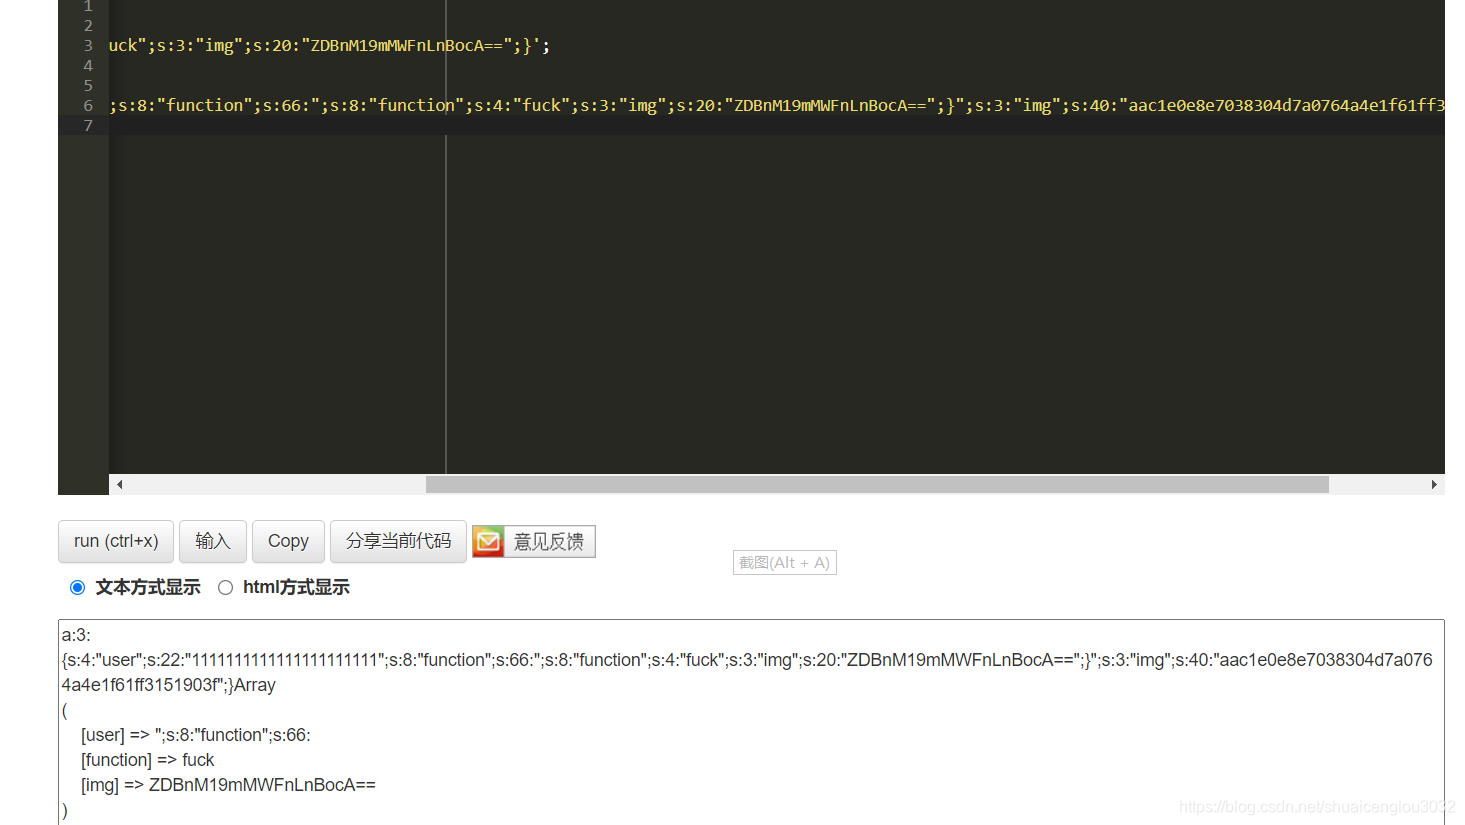
Task: Click the mail envelope feedback icon
Action: (x=488, y=541)
